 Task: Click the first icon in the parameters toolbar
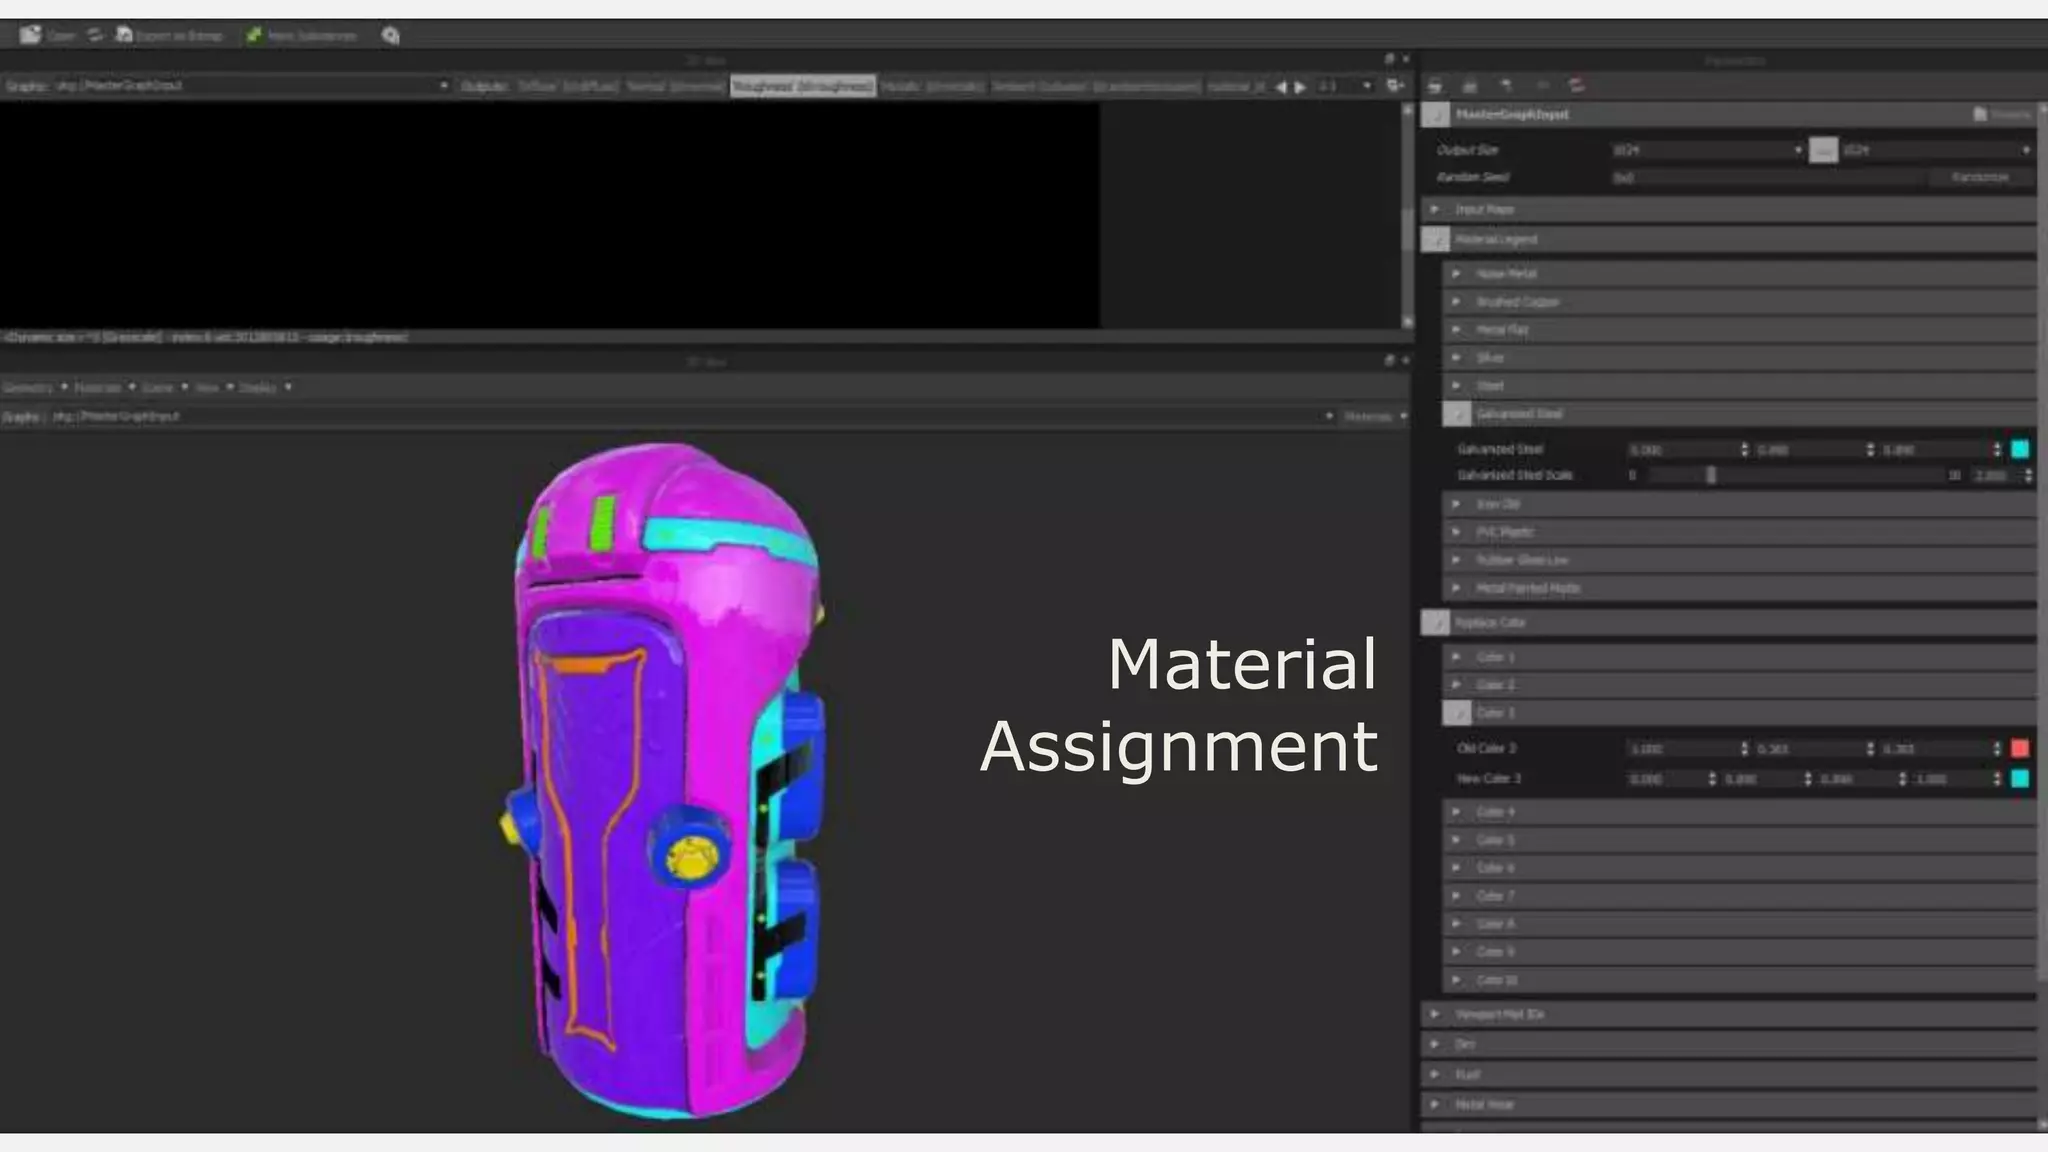(x=1435, y=86)
